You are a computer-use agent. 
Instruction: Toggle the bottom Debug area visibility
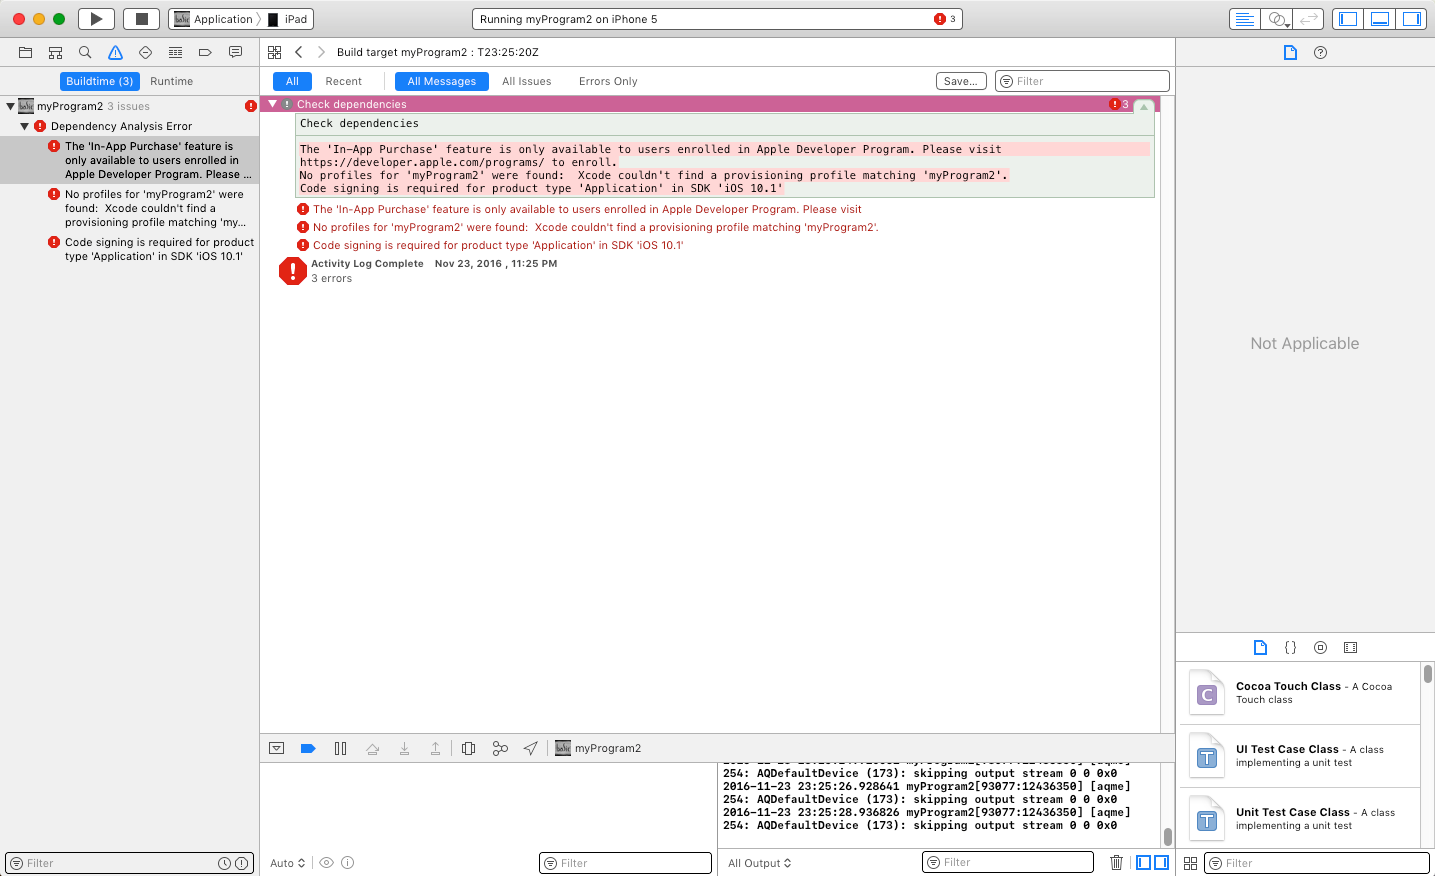pyautogui.click(x=1380, y=19)
